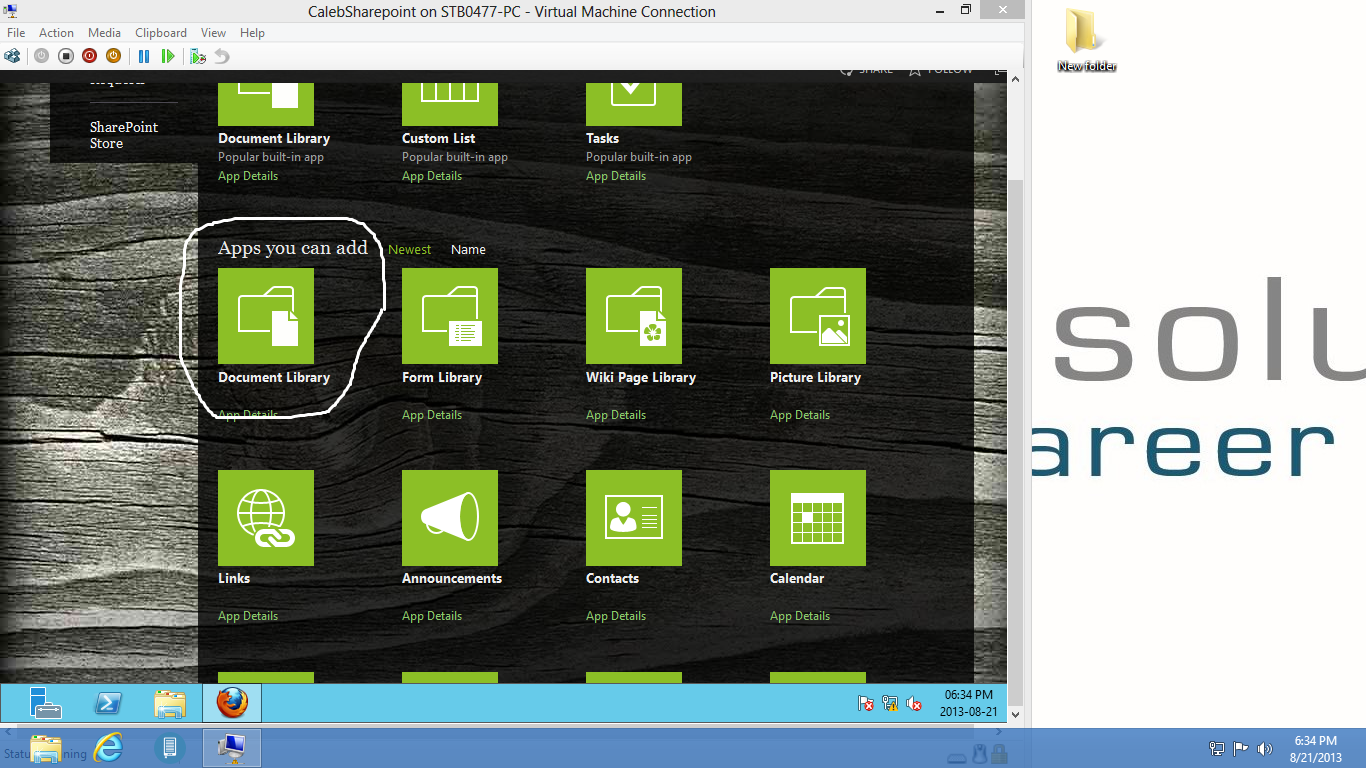Open App Details for Custom List
The image size is (1366, 768).
click(x=432, y=176)
